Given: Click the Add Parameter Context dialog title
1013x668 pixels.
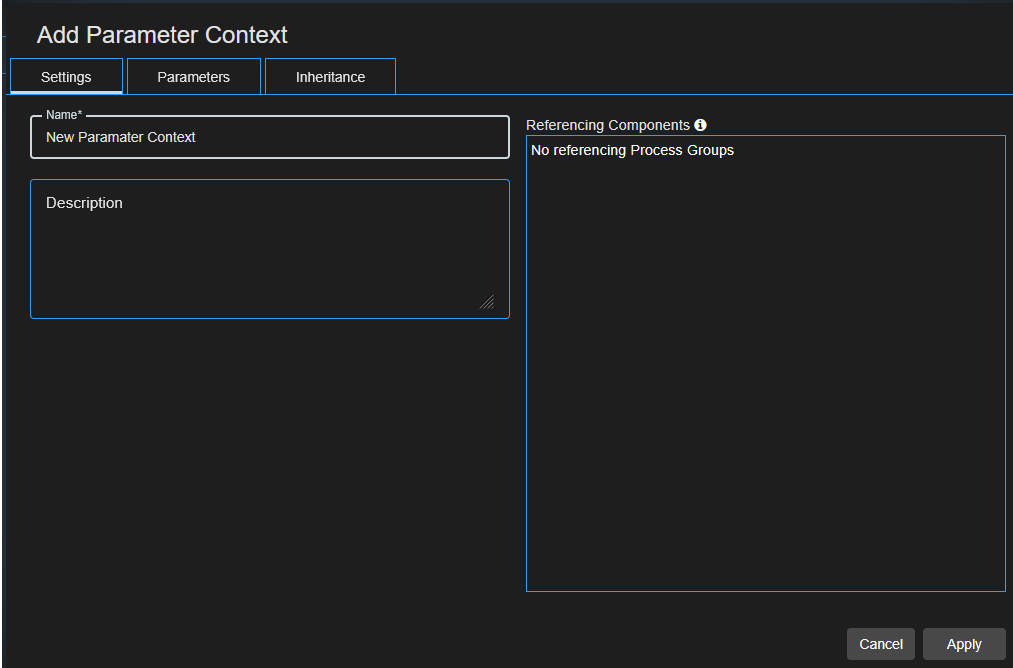Looking at the screenshot, I should pos(161,34).
